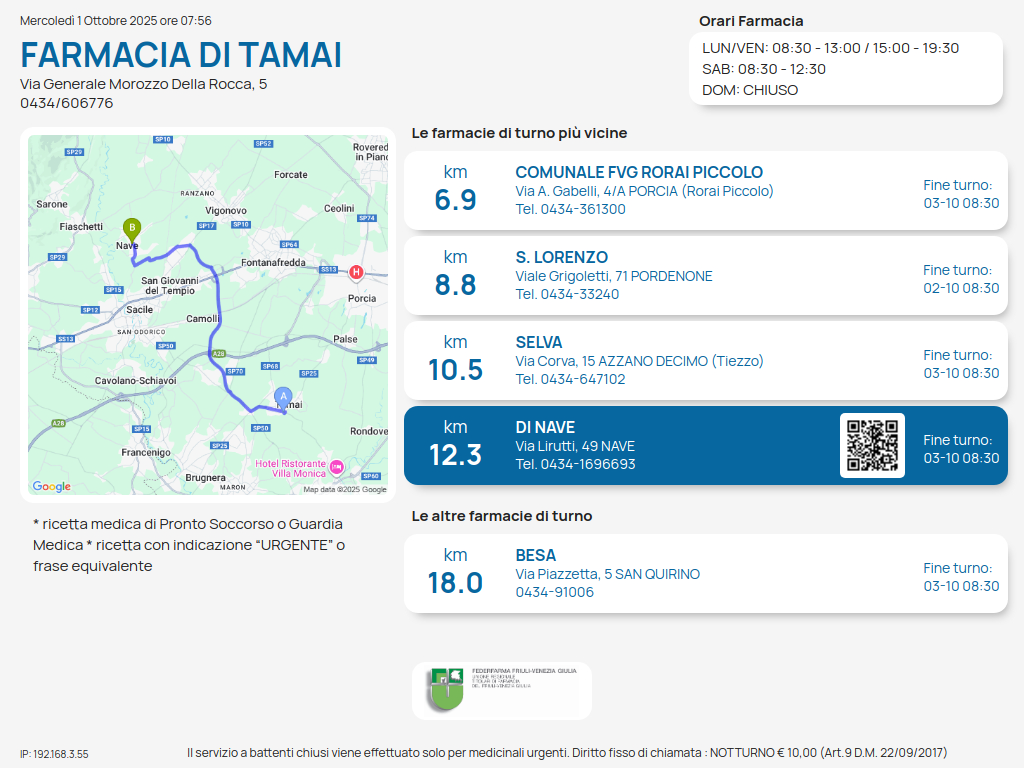Open the QR code for Di Nave
The width and height of the screenshot is (1024, 768).
(x=872, y=445)
